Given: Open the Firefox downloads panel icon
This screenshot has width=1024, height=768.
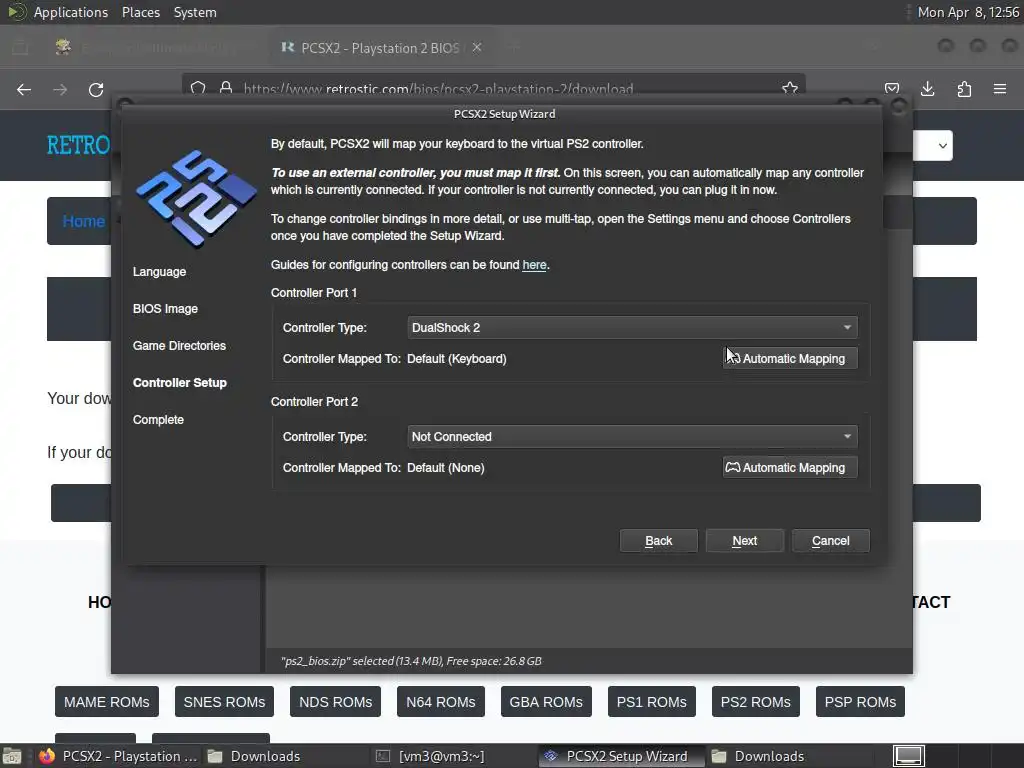Looking at the screenshot, I should [927, 89].
